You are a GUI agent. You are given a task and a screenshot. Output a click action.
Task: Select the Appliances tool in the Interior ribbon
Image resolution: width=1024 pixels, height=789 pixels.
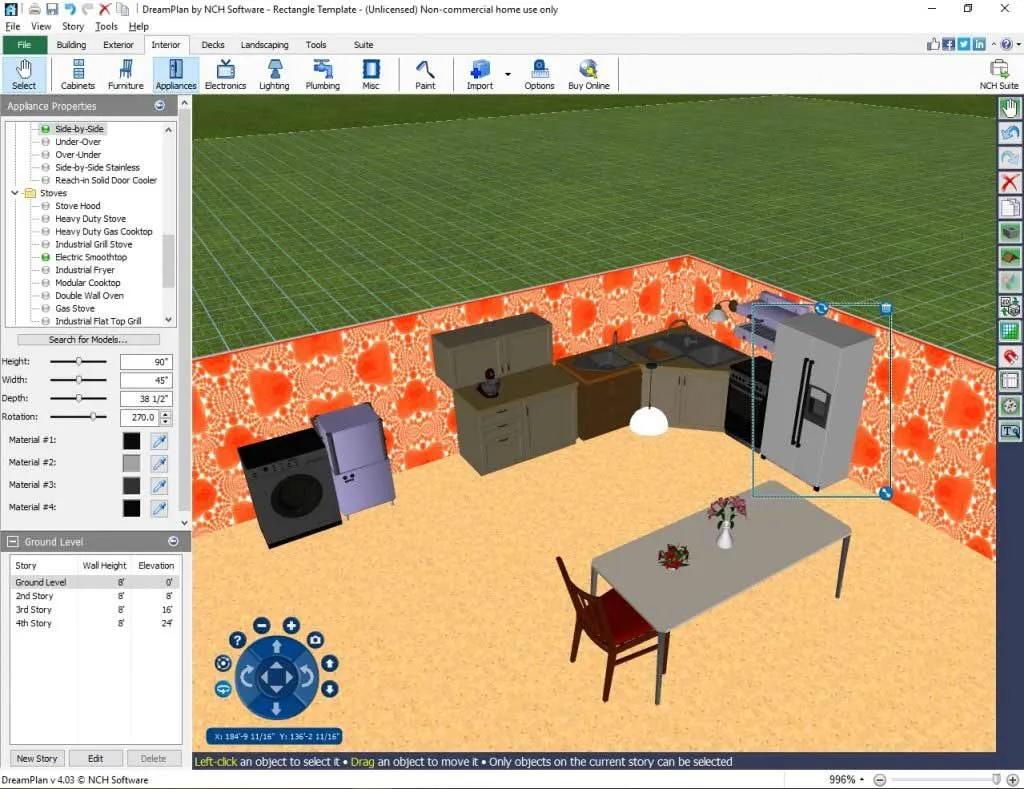click(175, 73)
